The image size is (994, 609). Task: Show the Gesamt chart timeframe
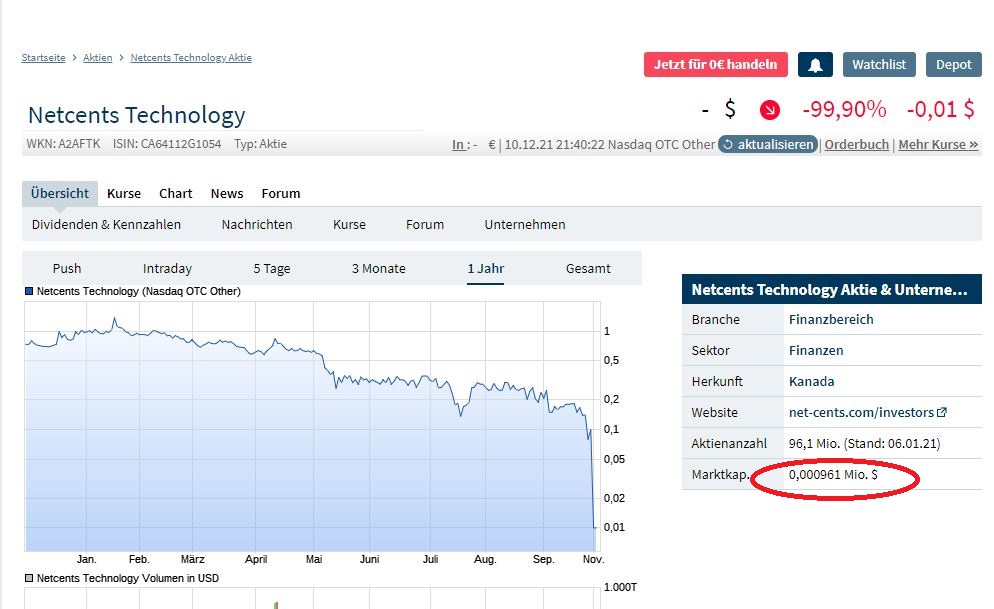point(588,268)
